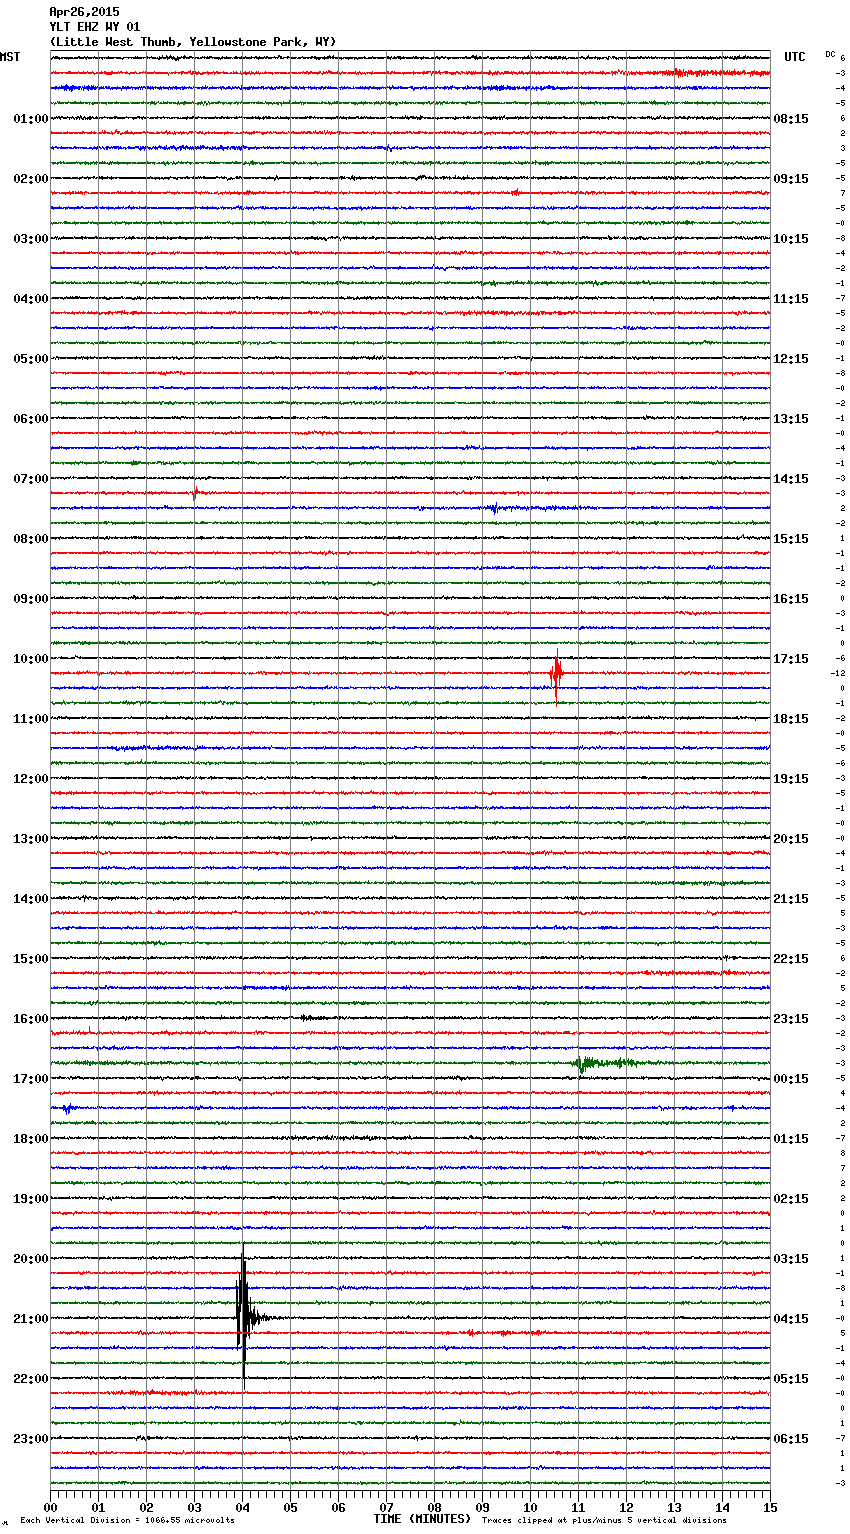Select the 19:00 MST time label
Screen dimensions: 850x1534
31,1199
